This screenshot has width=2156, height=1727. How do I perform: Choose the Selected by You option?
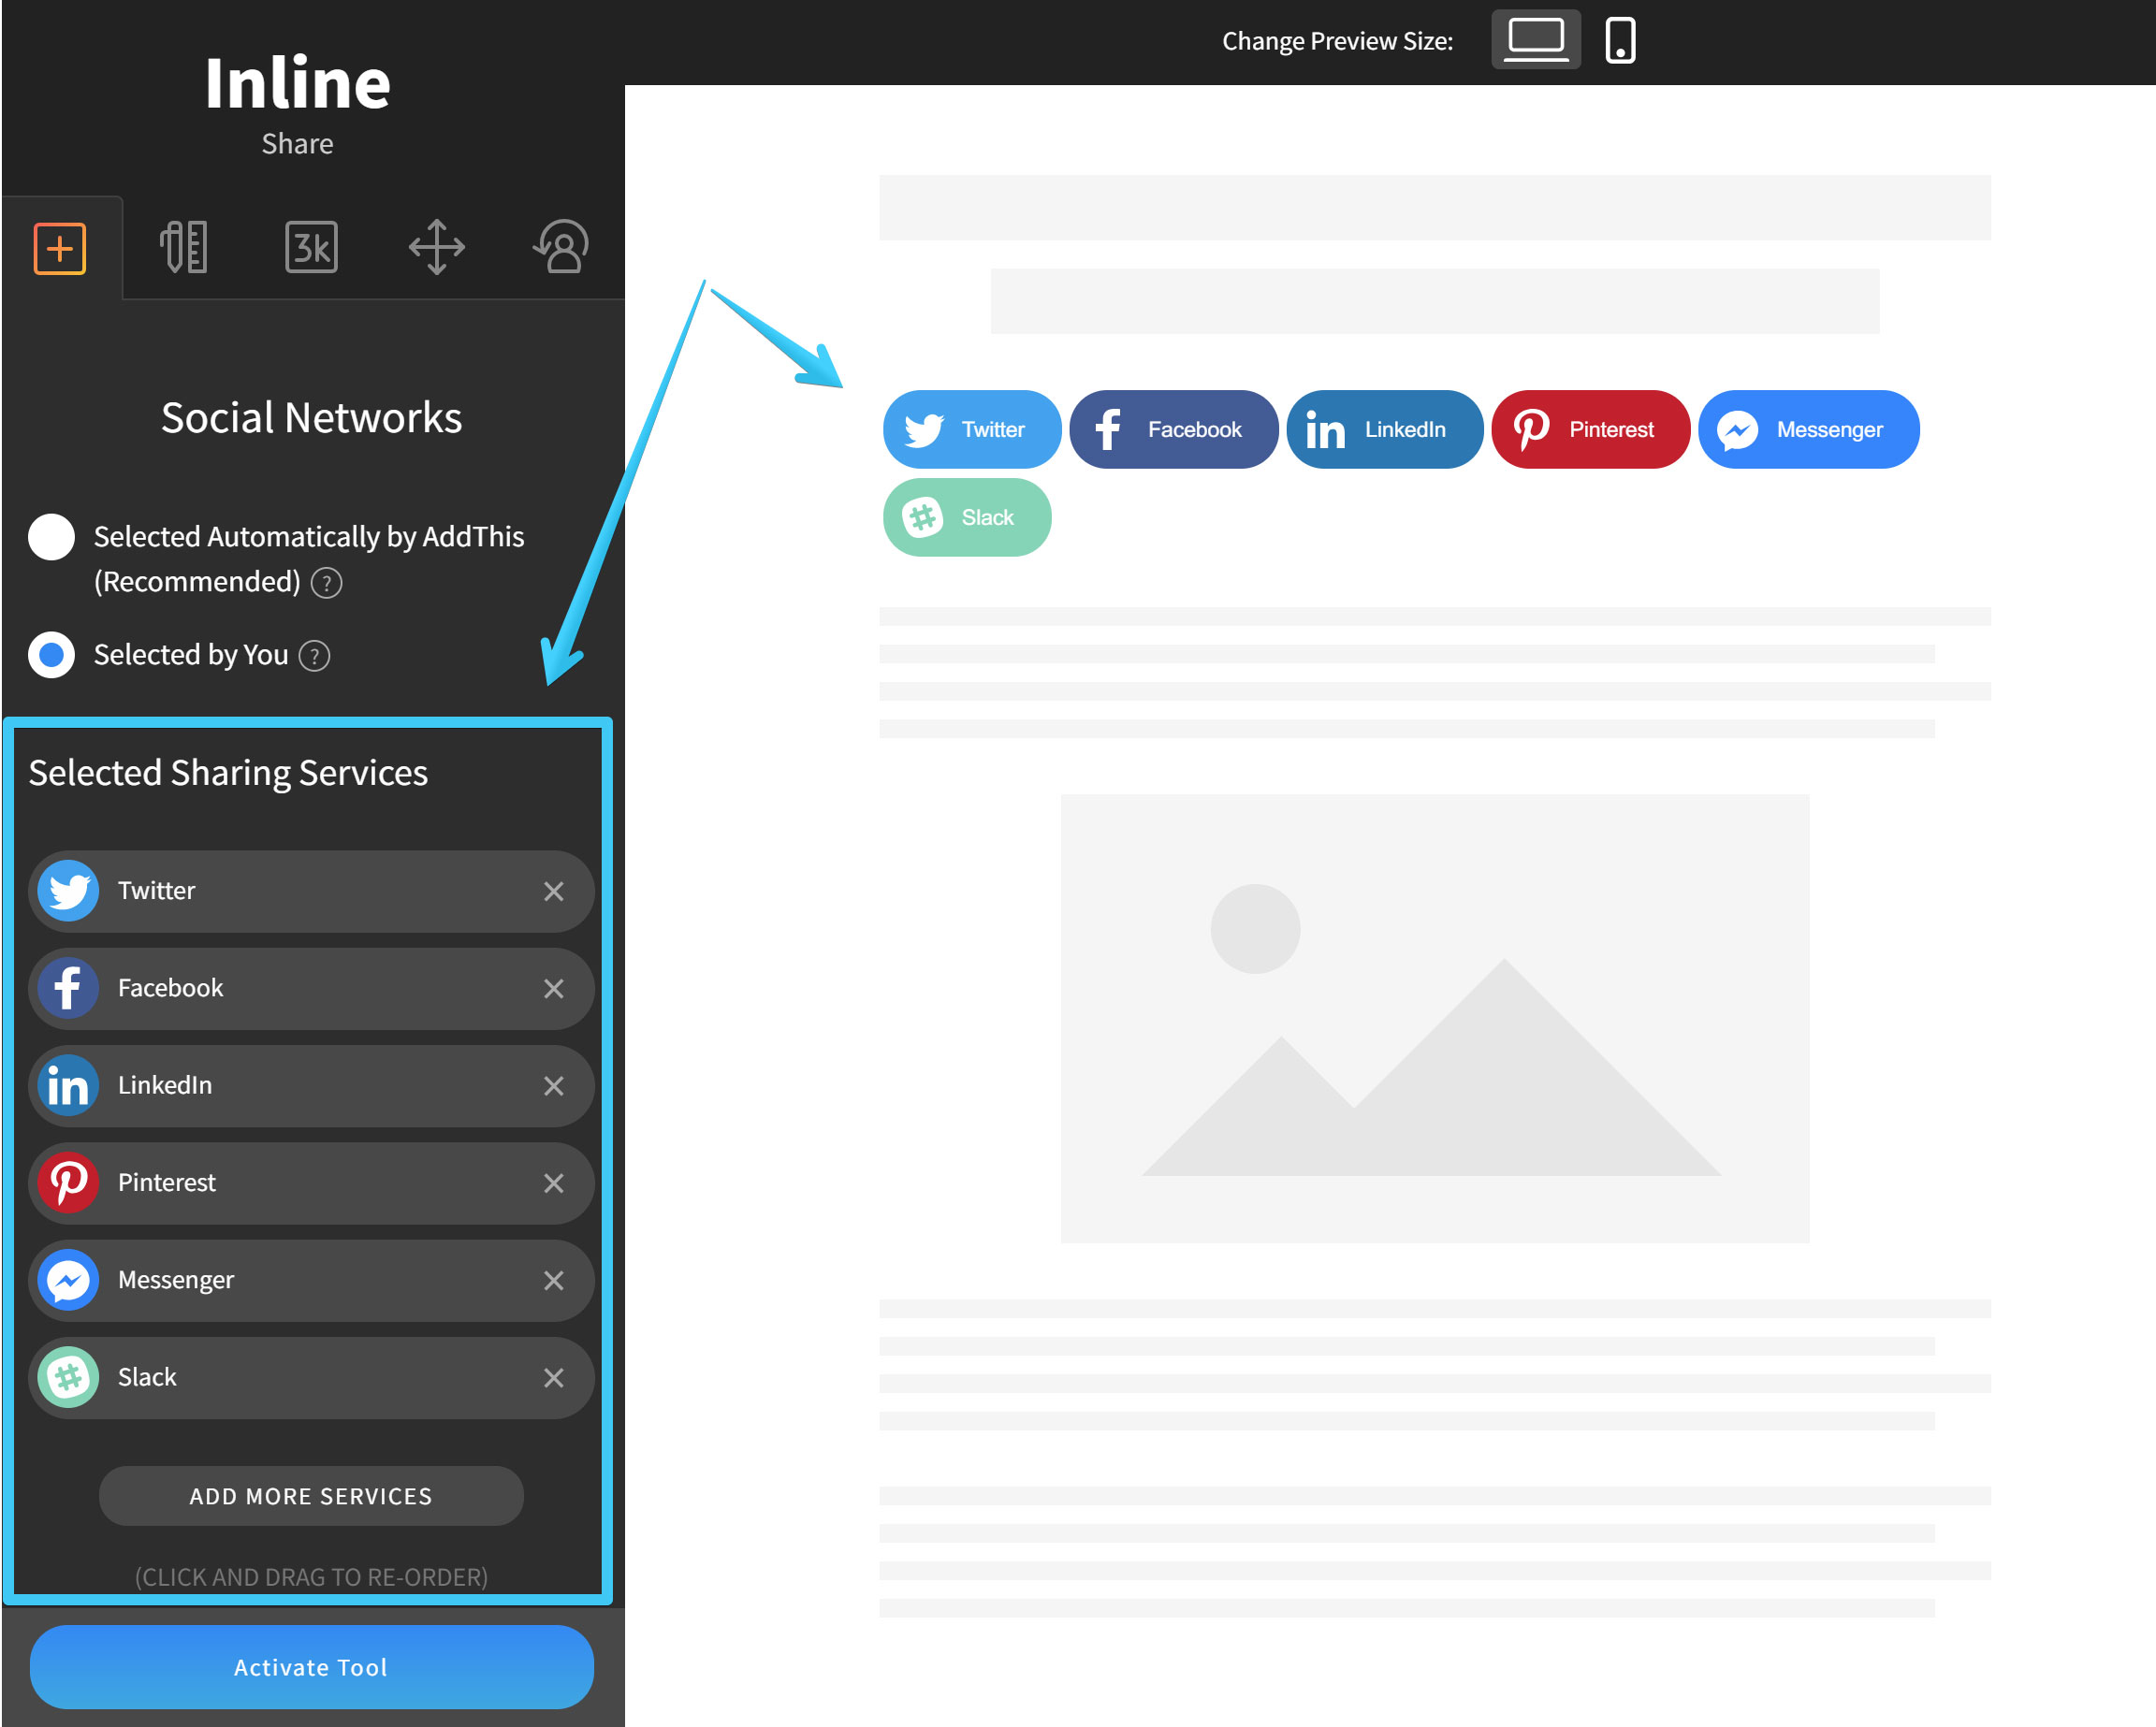(x=52, y=655)
